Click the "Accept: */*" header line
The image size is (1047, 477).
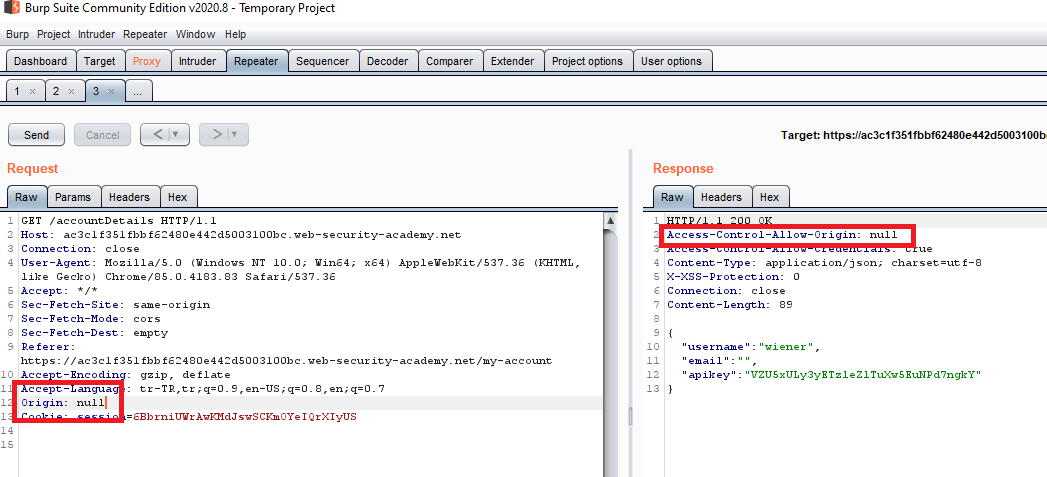pos(59,291)
